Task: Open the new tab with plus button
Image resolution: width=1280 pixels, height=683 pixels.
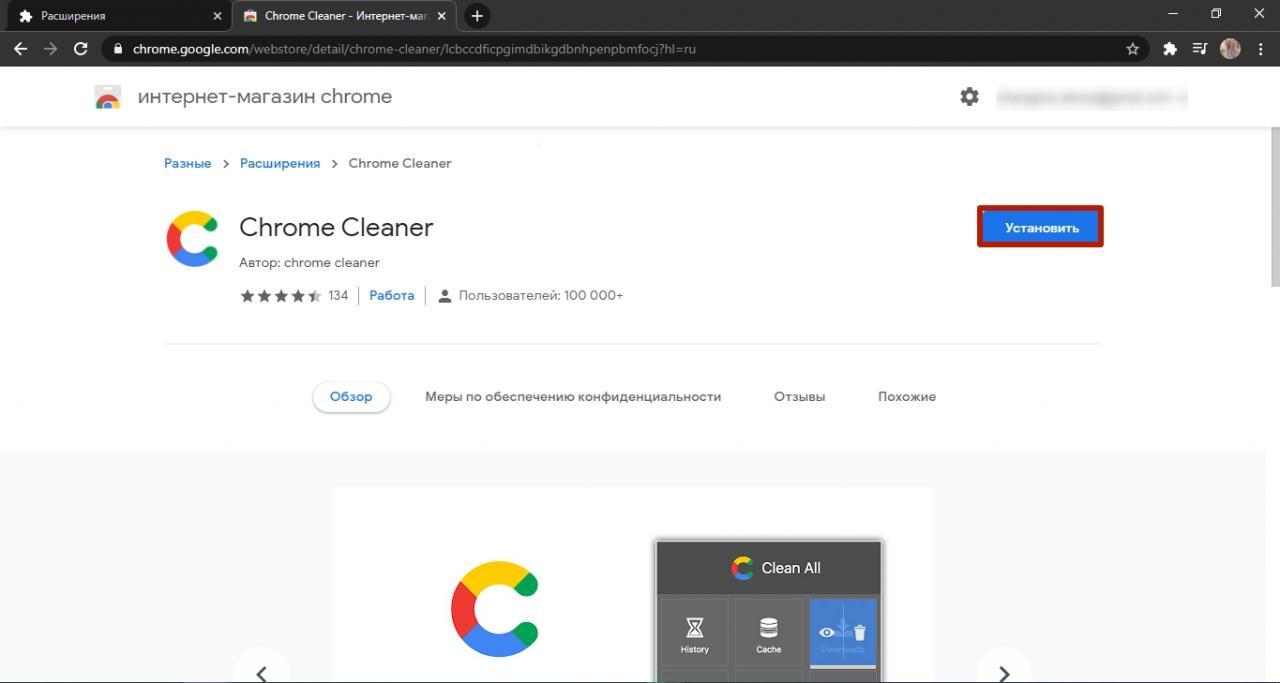Action: [x=477, y=16]
